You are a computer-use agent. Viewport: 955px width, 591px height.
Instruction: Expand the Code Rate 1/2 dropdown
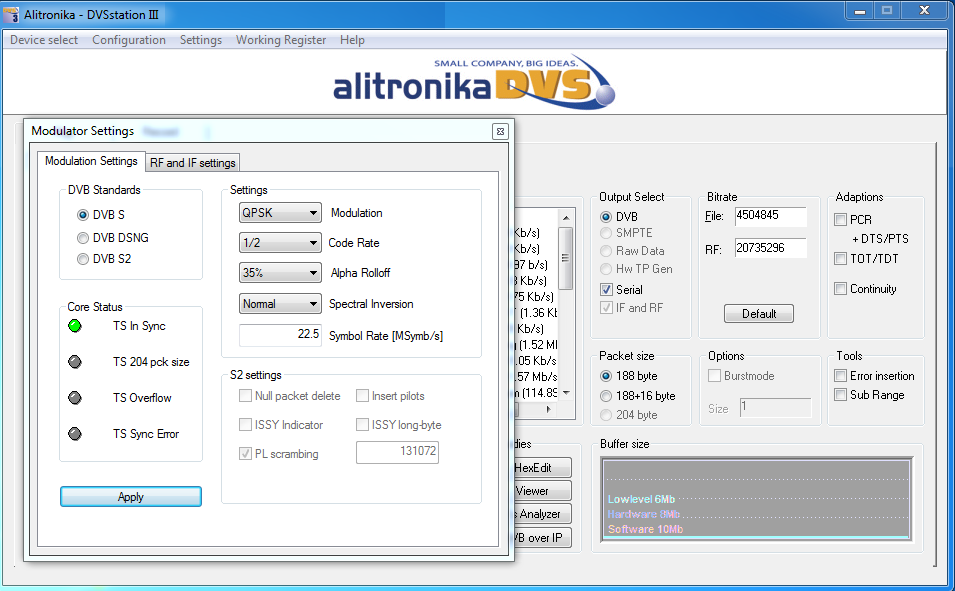pyautogui.click(x=280, y=243)
